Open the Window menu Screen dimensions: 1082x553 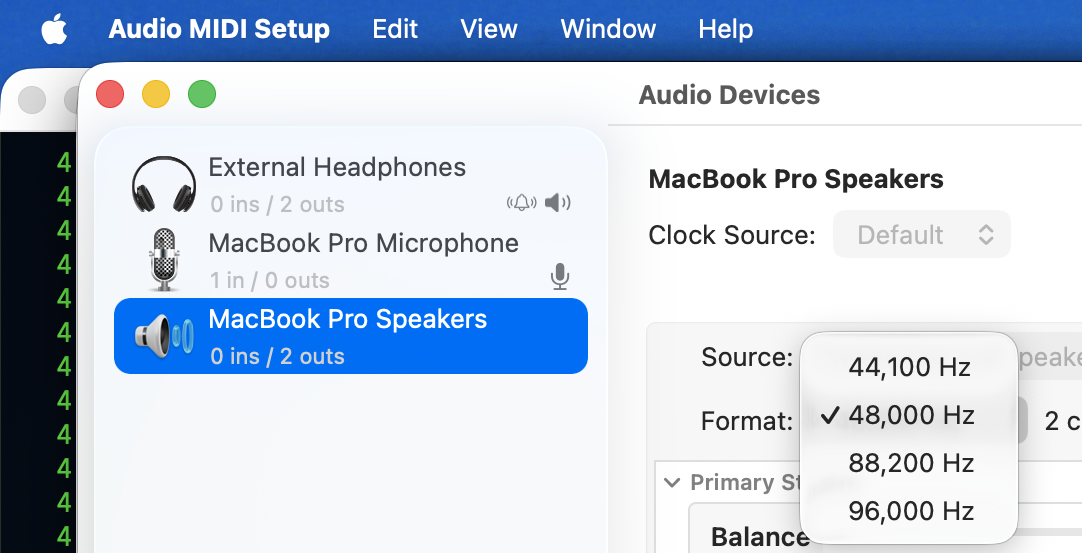coord(608,30)
